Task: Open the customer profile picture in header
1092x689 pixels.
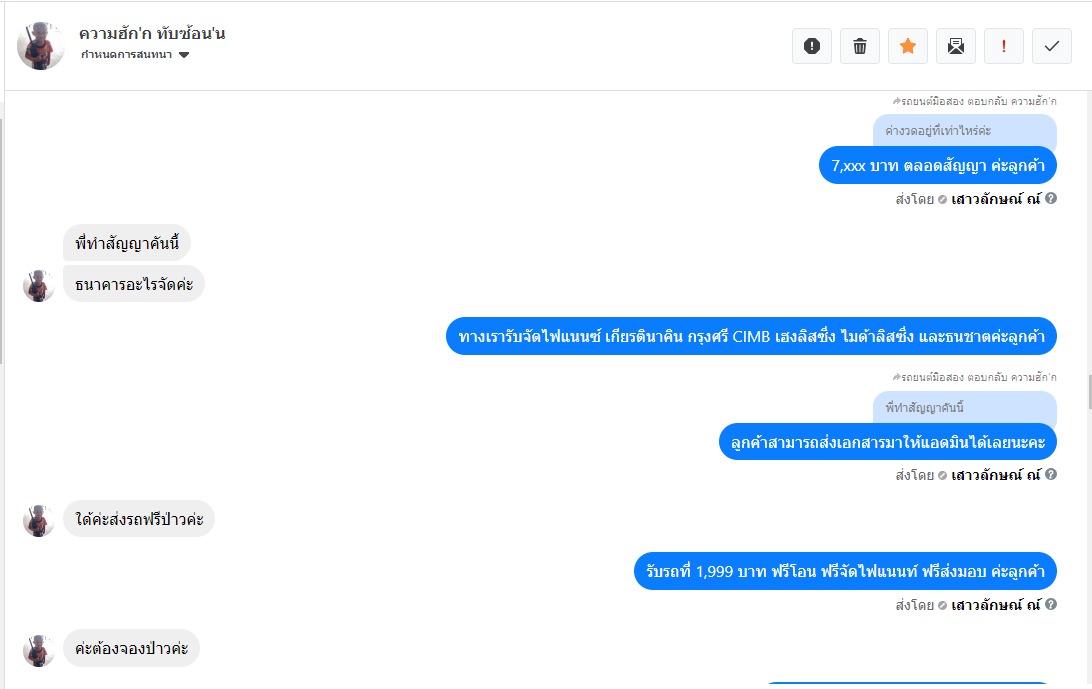Action: tap(40, 46)
